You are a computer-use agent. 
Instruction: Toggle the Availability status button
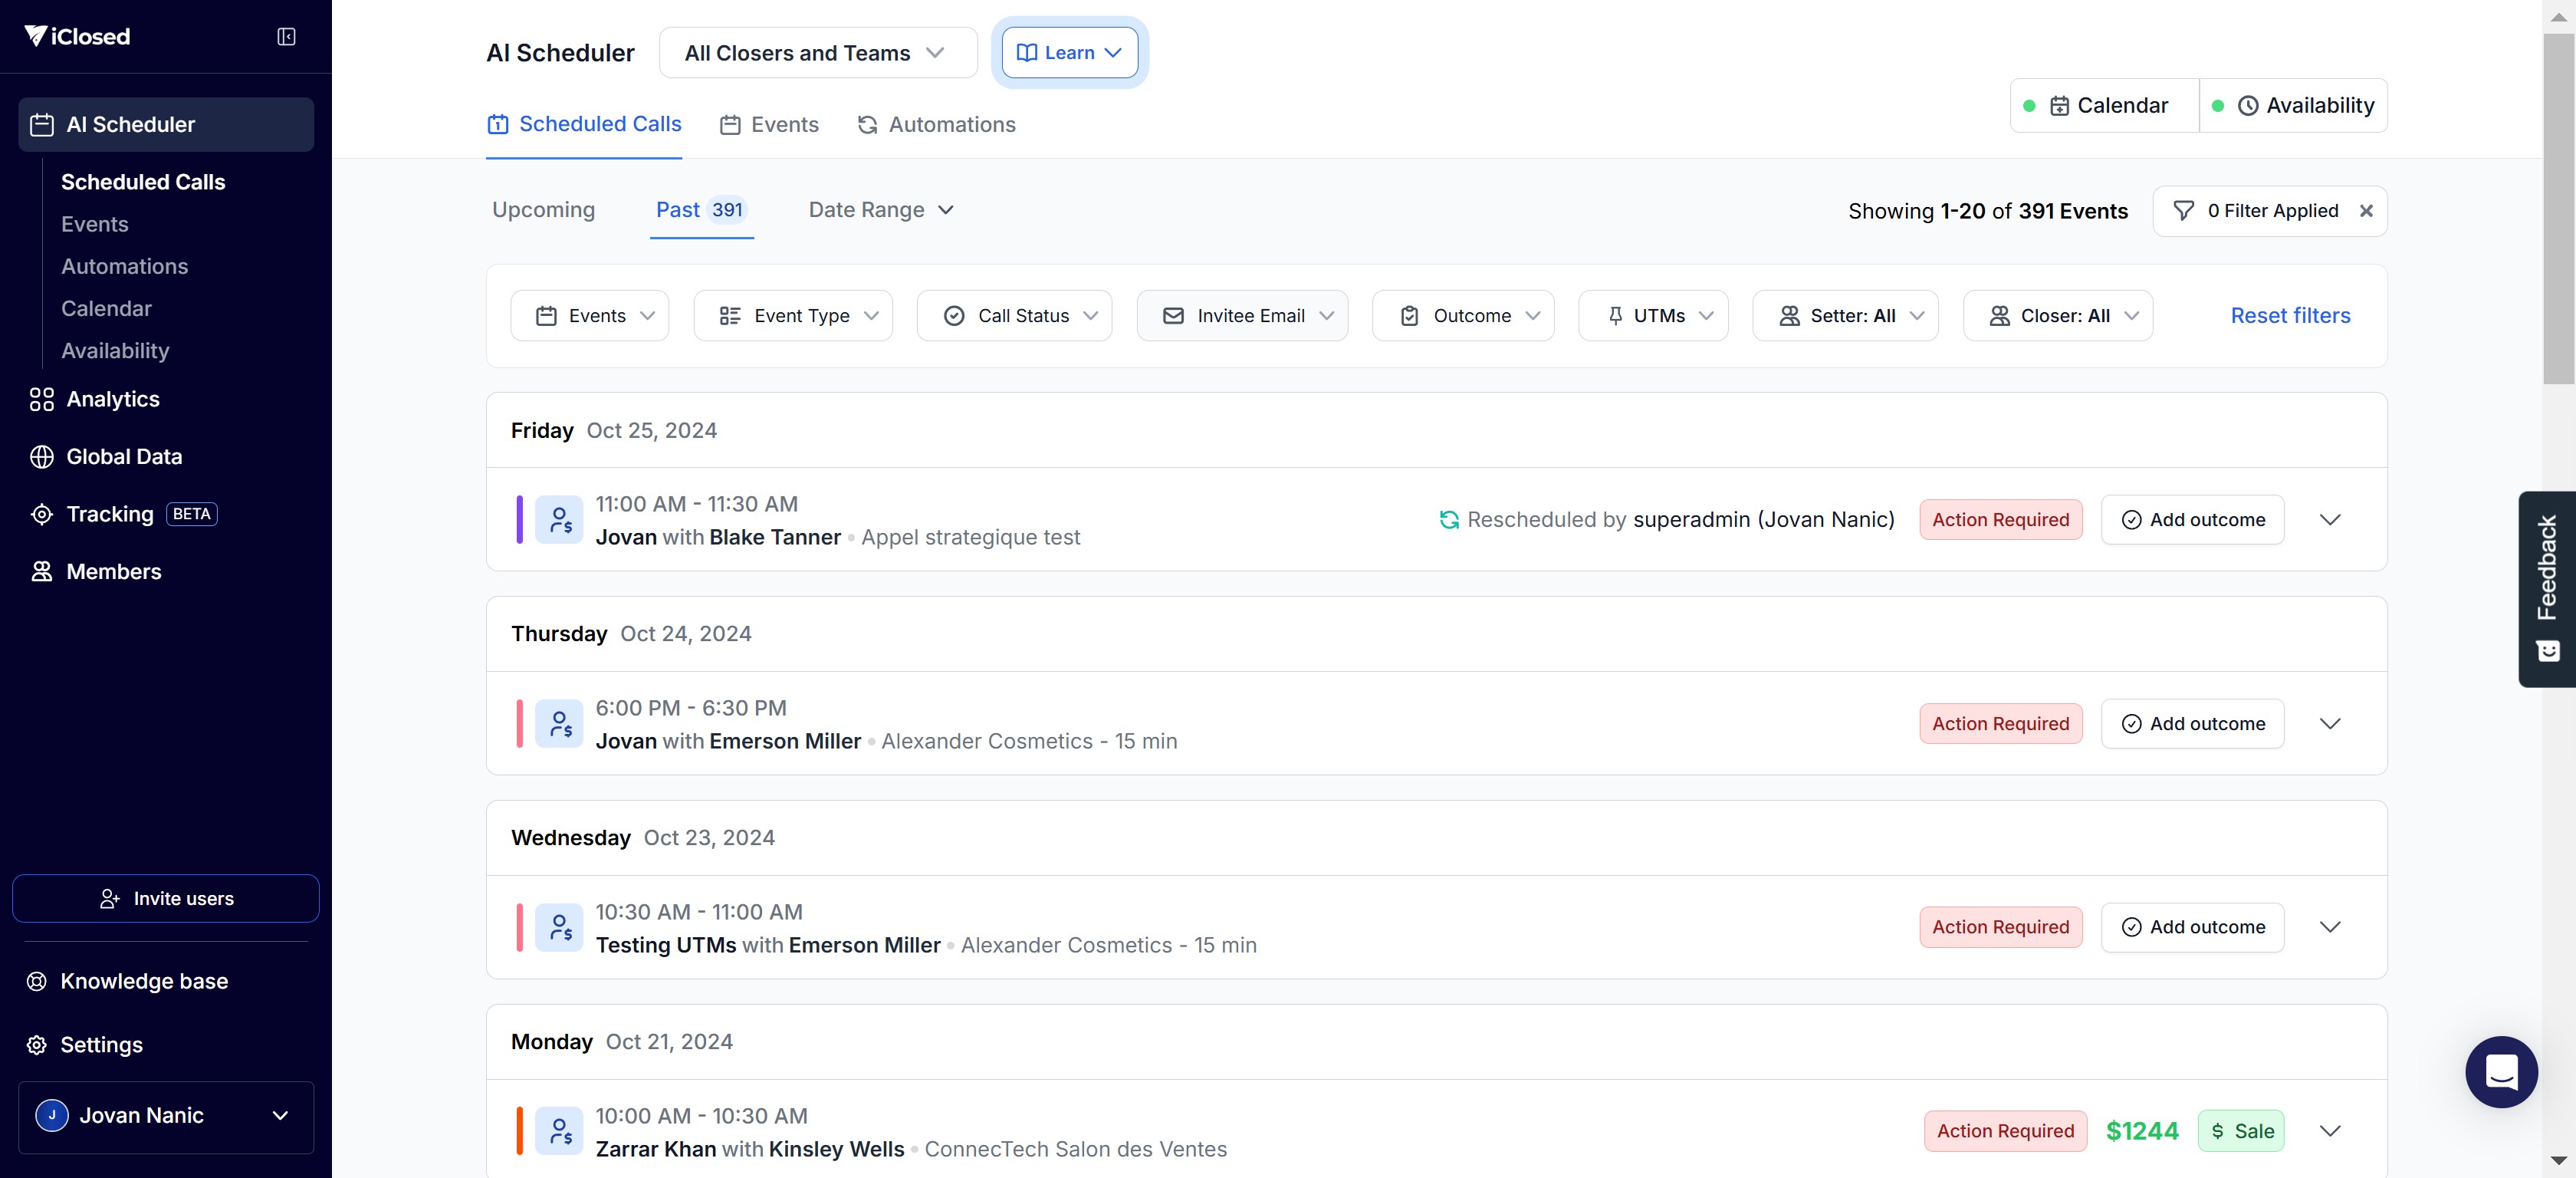point(2293,106)
